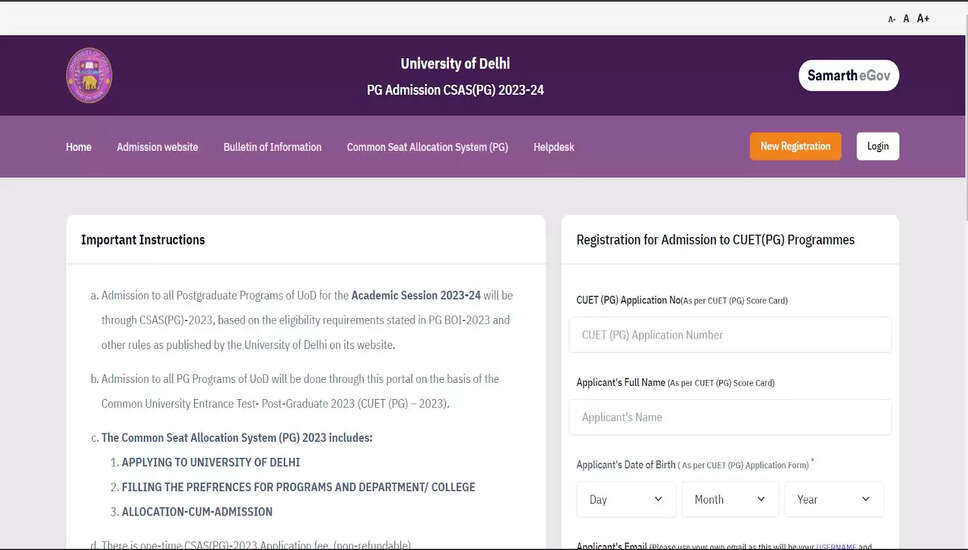Reset font size with A icon

coord(906,19)
